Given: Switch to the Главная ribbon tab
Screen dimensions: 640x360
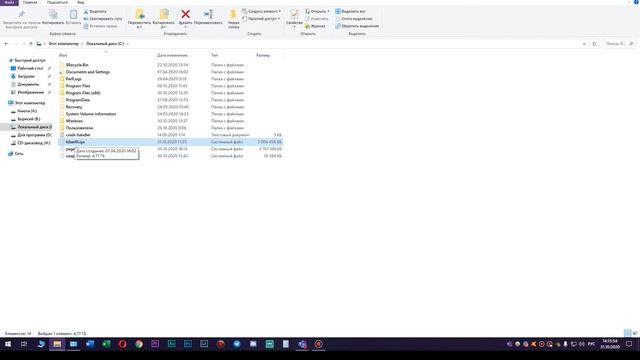Looking at the screenshot, I should click(x=30, y=2).
